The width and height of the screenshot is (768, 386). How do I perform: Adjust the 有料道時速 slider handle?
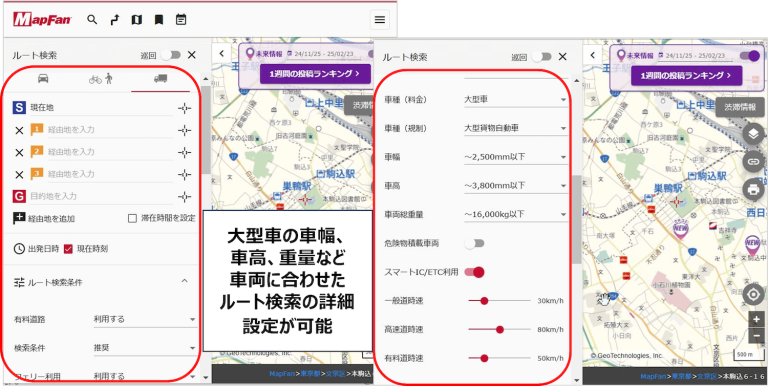coord(484,359)
